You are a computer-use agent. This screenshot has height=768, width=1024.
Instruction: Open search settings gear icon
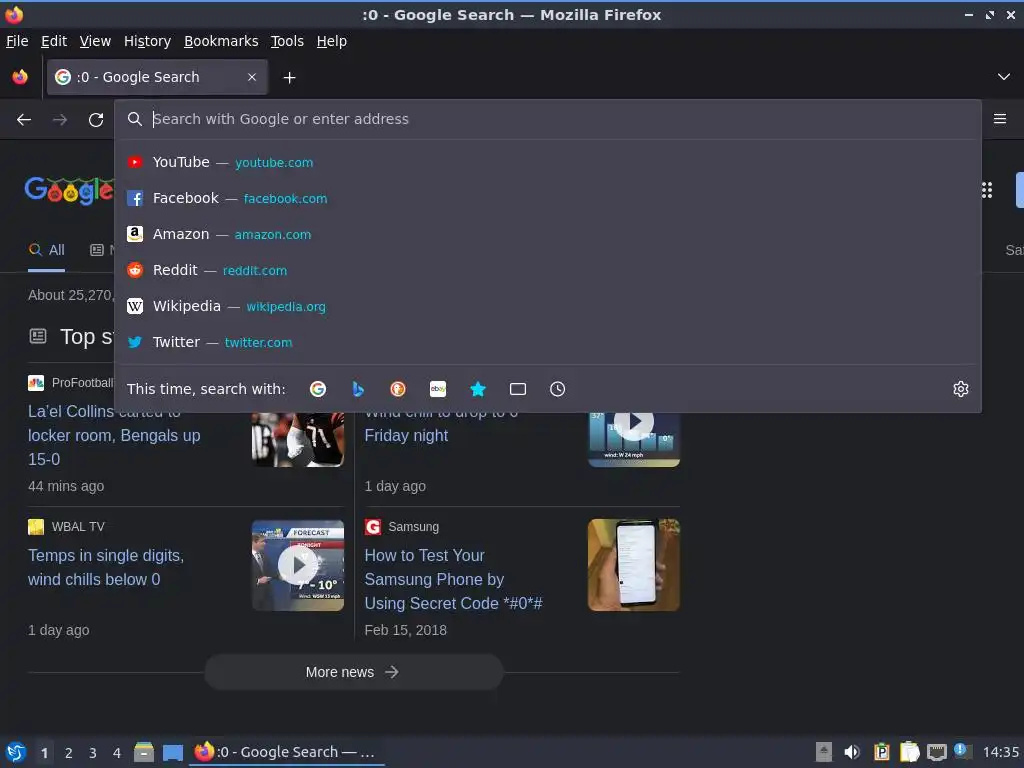pyautogui.click(x=961, y=389)
